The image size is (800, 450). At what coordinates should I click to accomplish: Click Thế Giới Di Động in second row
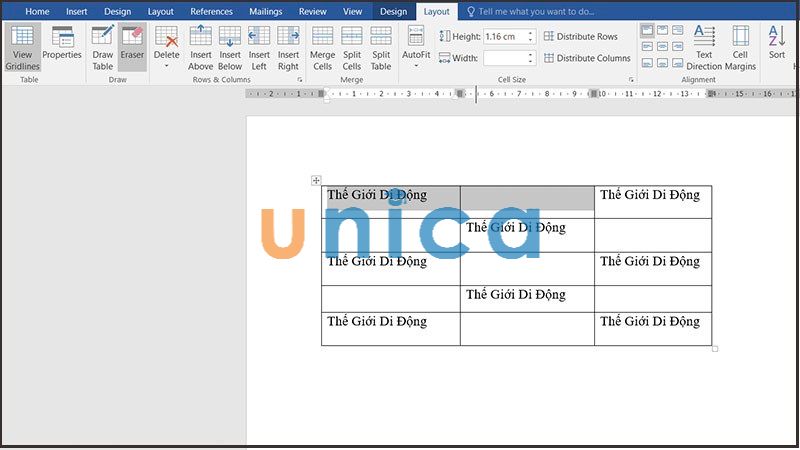pyautogui.click(x=516, y=227)
